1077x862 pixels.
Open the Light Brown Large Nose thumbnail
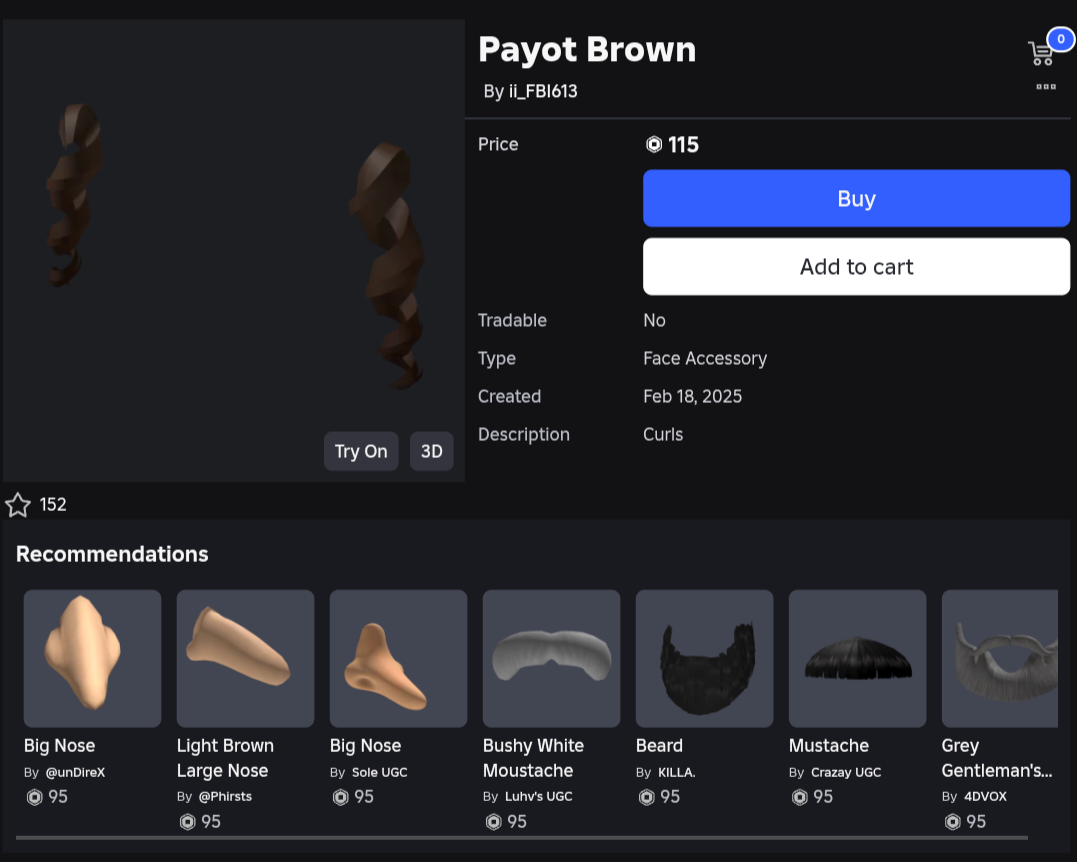[245, 658]
